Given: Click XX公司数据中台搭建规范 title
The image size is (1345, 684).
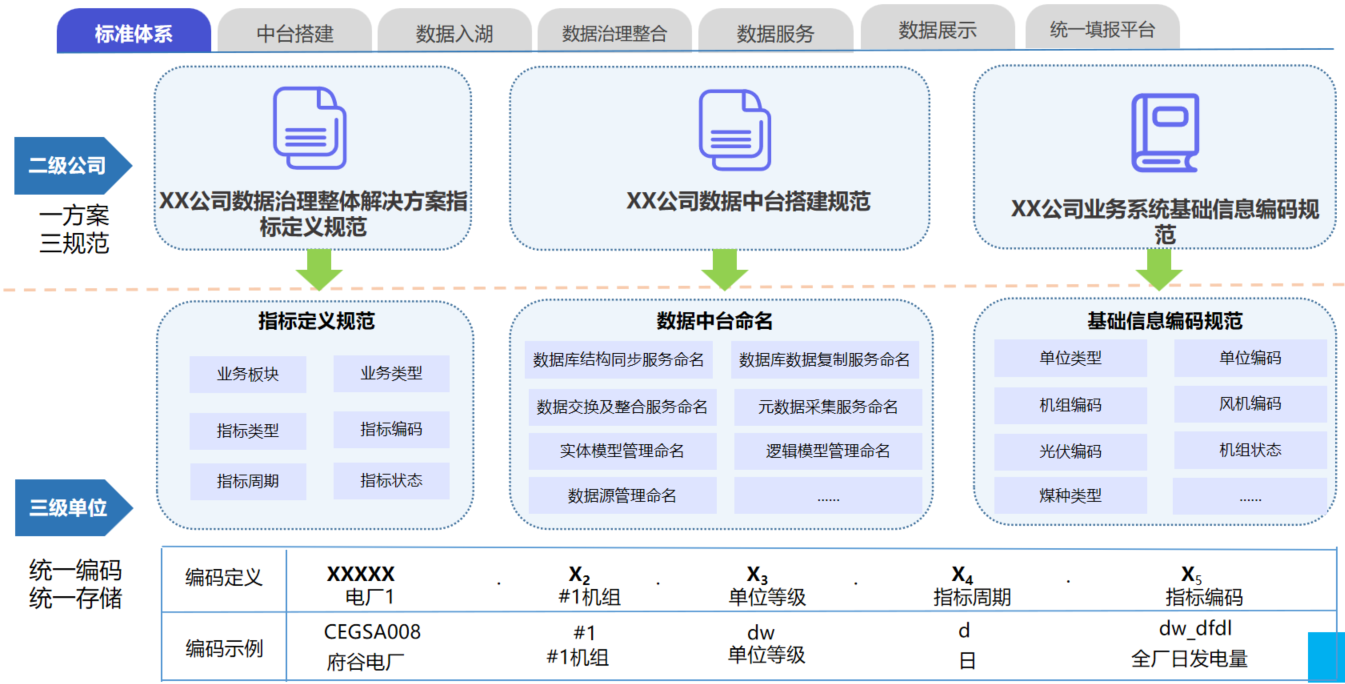Looking at the screenshot, I should point(749,201).
